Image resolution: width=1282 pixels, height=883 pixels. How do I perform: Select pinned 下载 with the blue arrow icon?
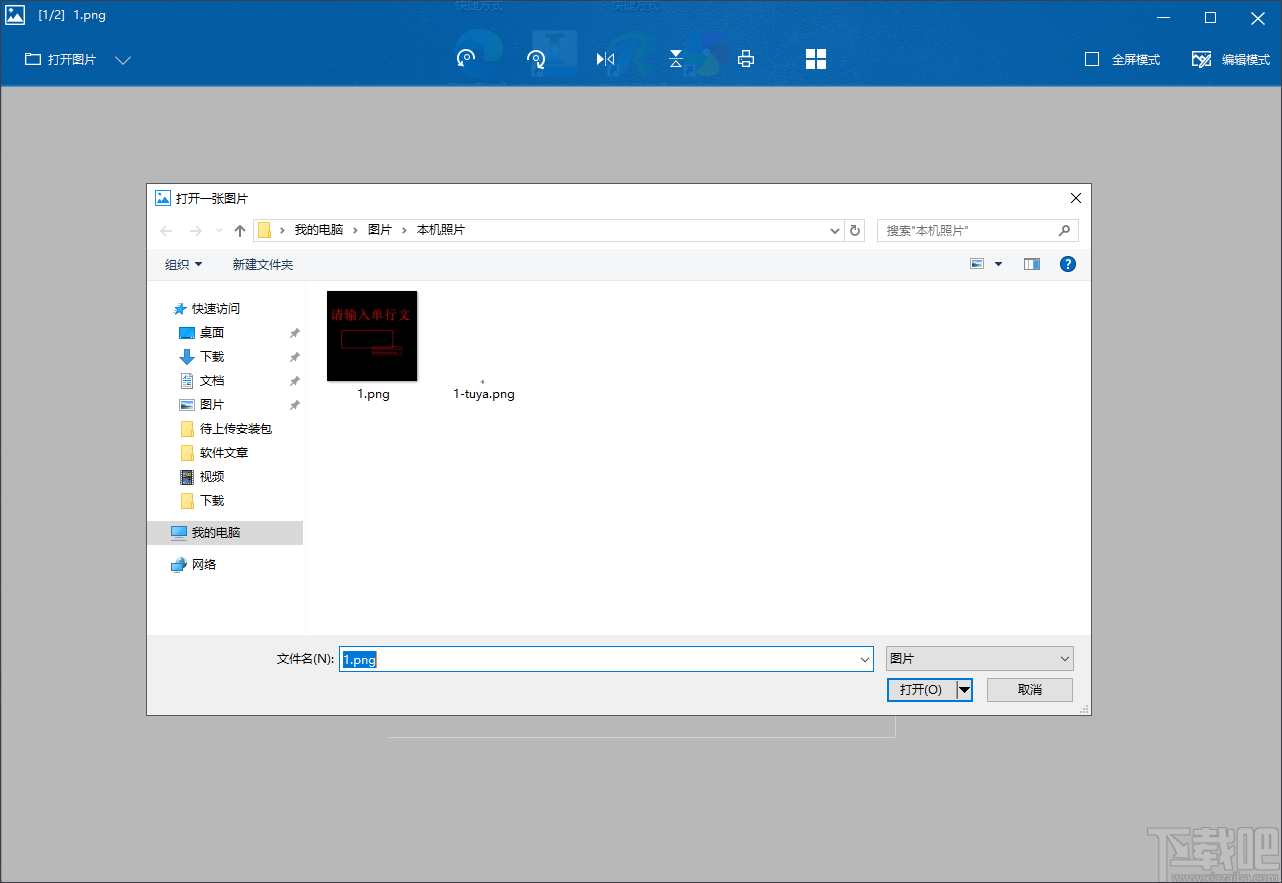tap(211, 356)
